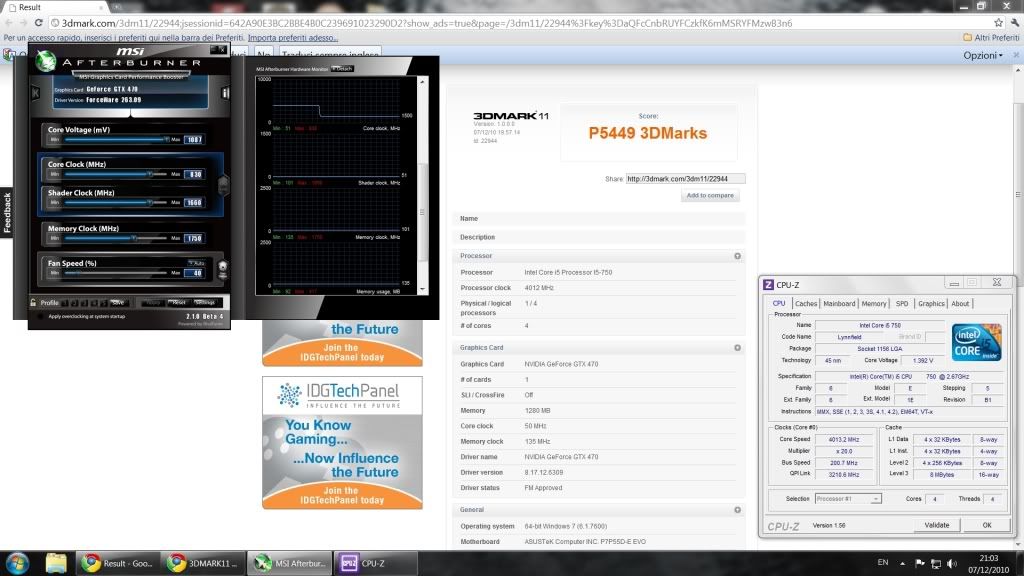This screenshot has height=576, width=1024.
Task: Collapse the Graphics Card section
Action: coord(737,348)
